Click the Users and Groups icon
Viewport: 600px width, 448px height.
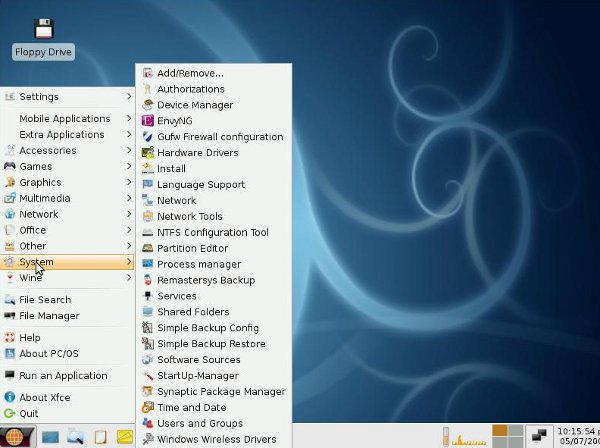(x=148, y=423)
